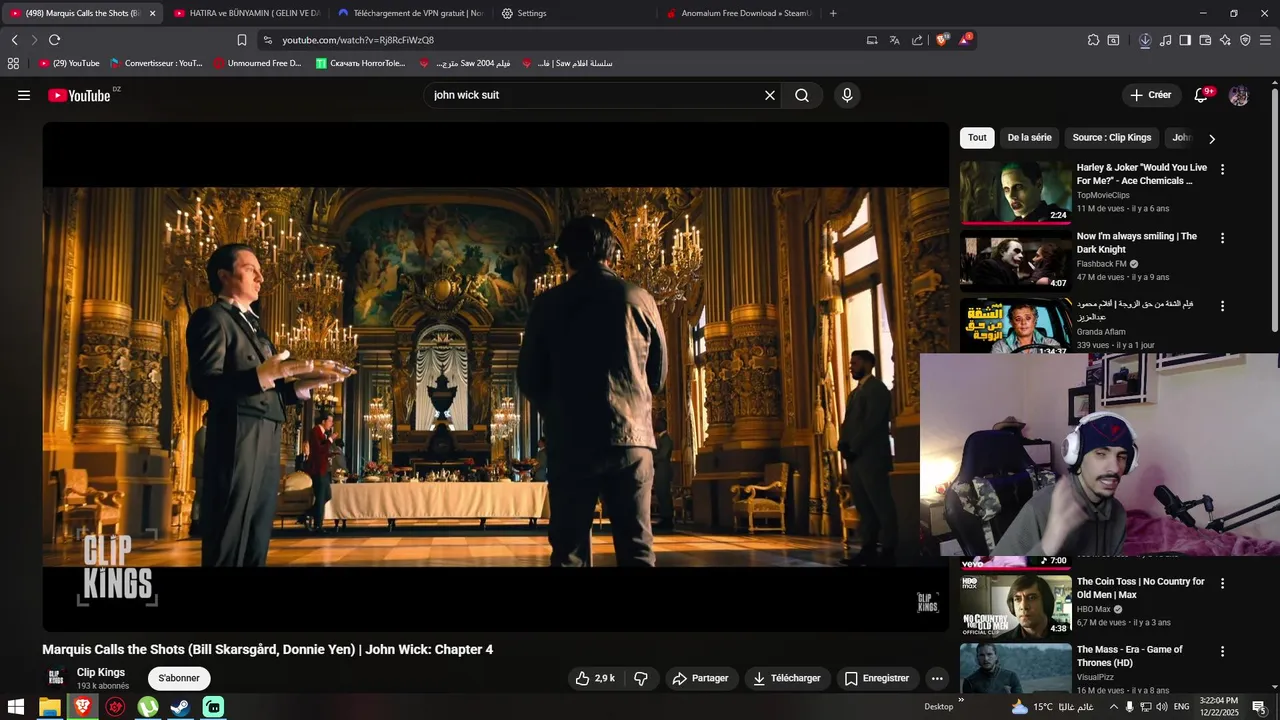The height and width of the screenshot is (720, 1280).
Task: Like the video with the thumbs up
Action: tap(595, 678)
